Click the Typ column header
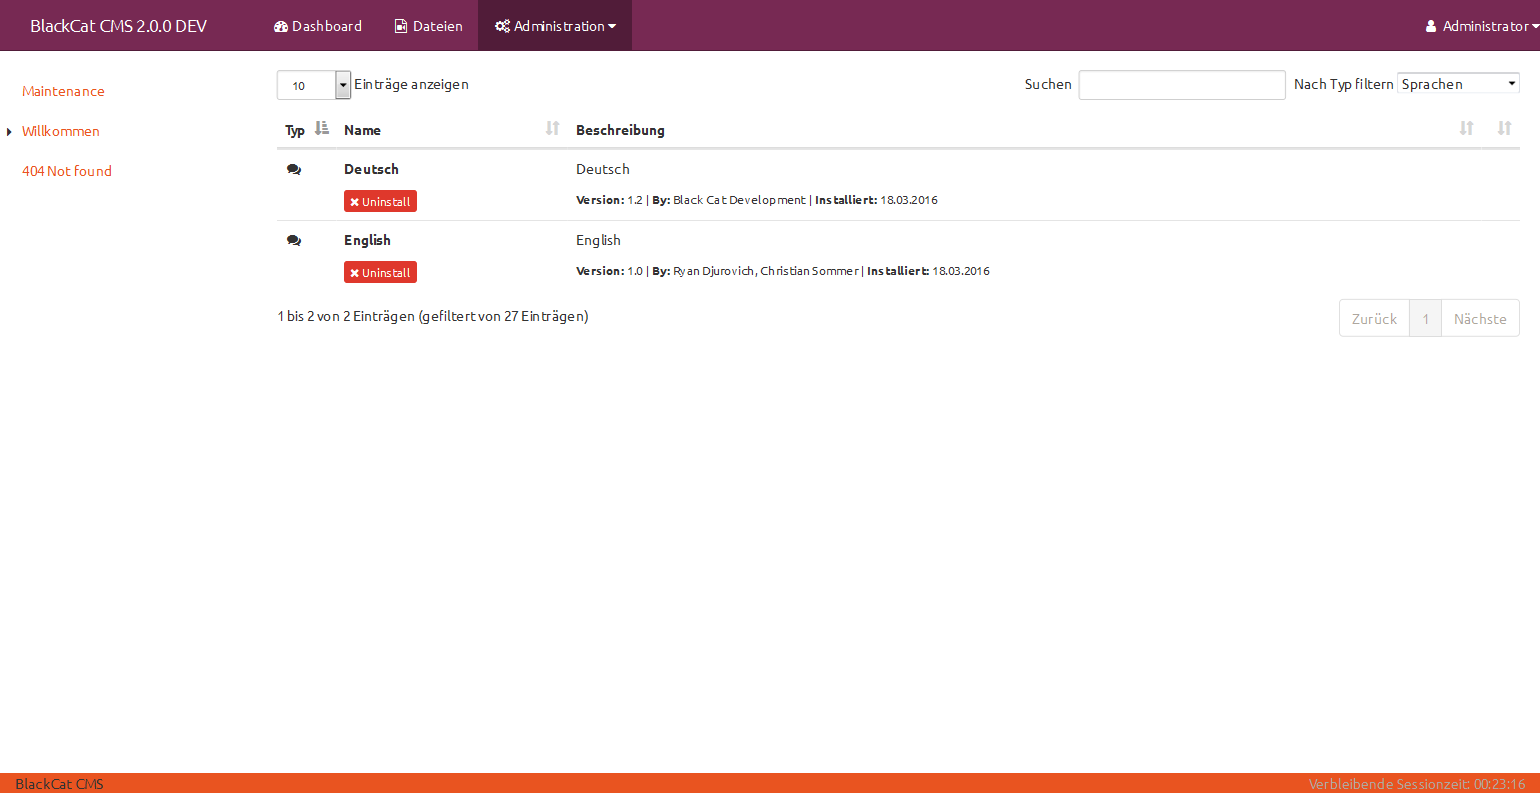The image size is (1540, 793). point(295,130)
